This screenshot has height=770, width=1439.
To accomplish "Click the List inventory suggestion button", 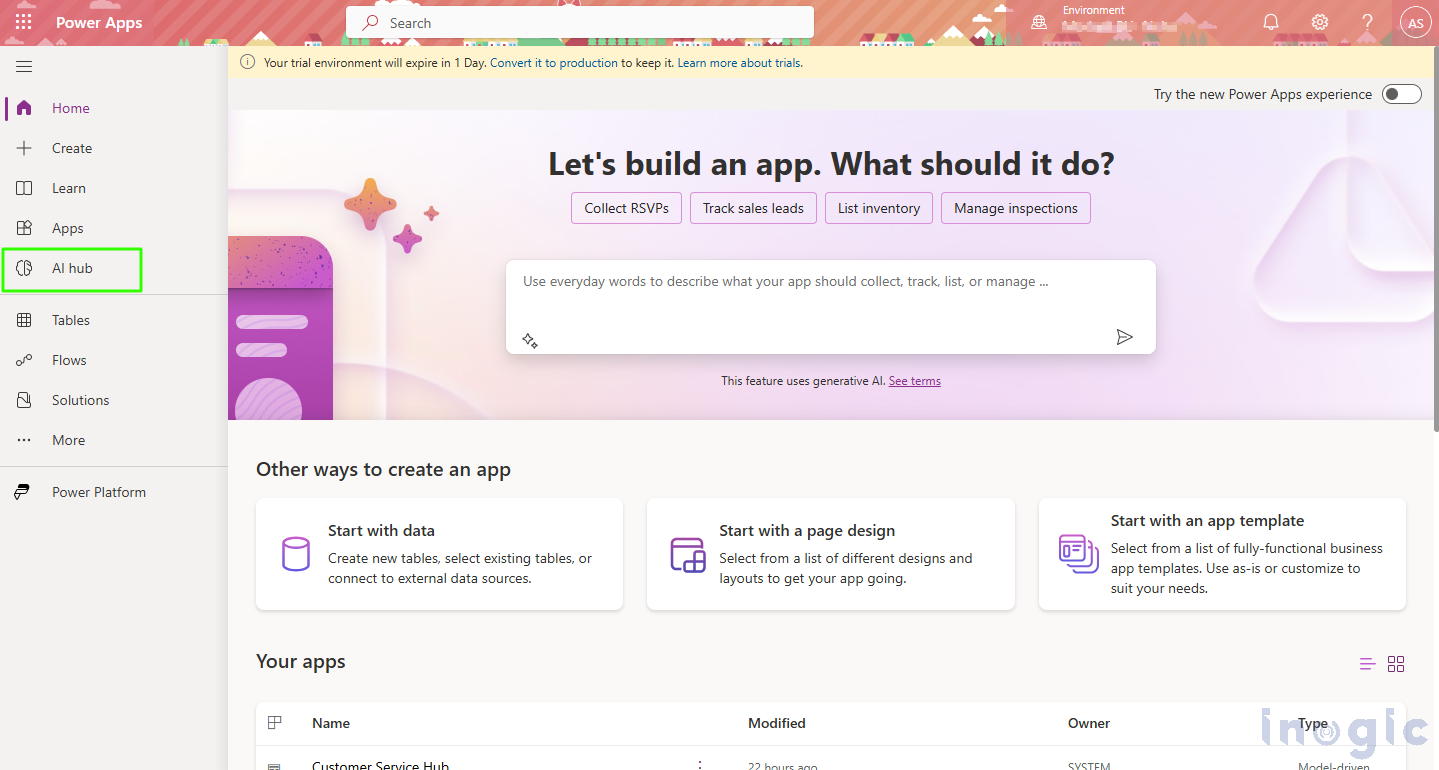I will click(x=879, y=208).
